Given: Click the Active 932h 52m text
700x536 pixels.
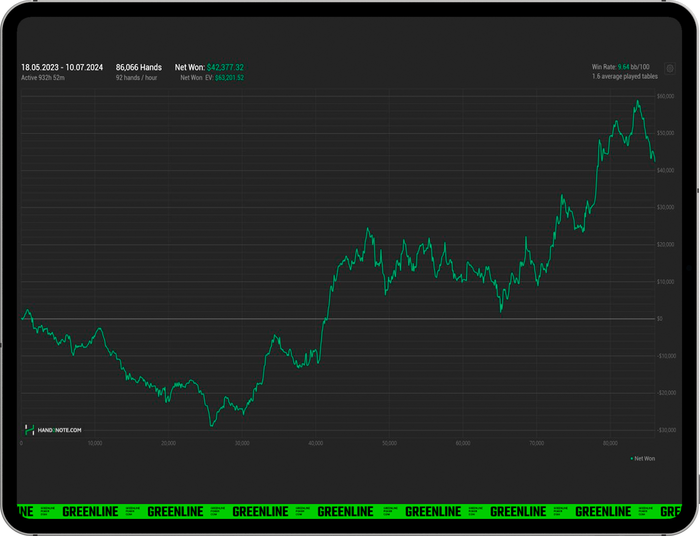Looking at the screenshot, I should pos(43,78).
